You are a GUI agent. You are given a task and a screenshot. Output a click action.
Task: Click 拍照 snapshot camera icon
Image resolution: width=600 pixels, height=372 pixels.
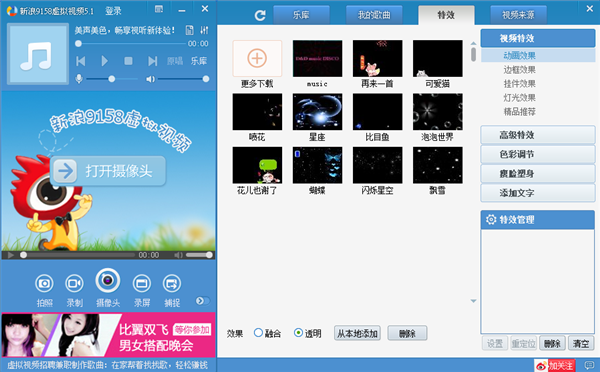pos(44,284)
